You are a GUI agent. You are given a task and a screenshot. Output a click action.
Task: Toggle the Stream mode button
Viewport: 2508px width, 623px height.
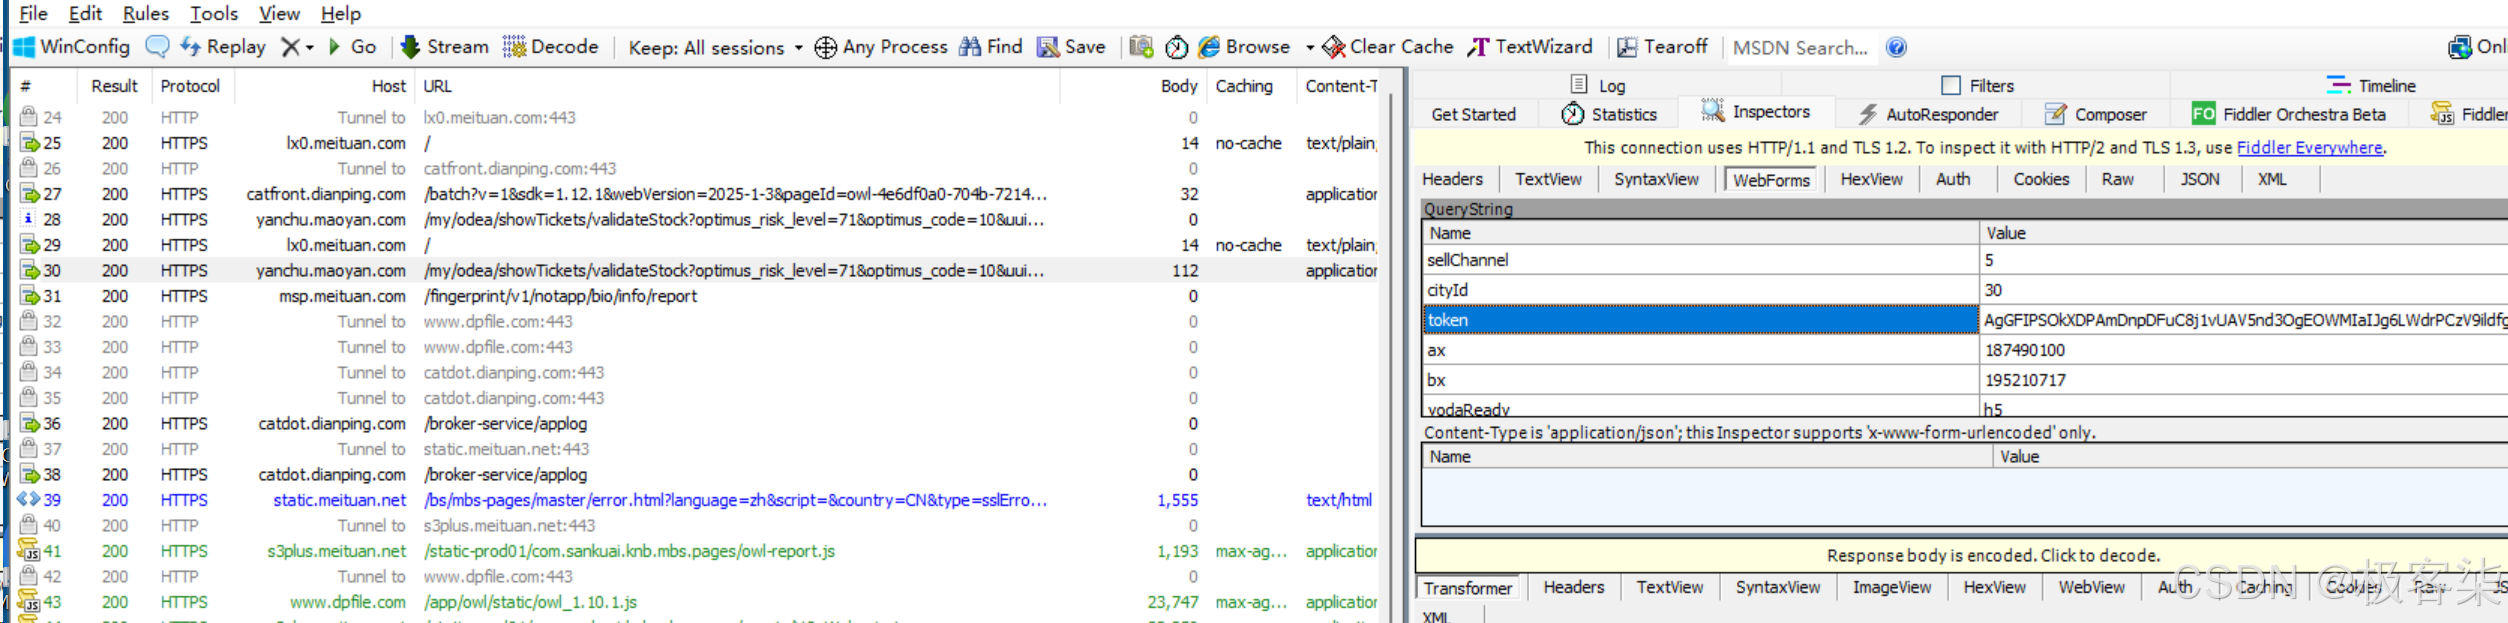click(444, 47)
